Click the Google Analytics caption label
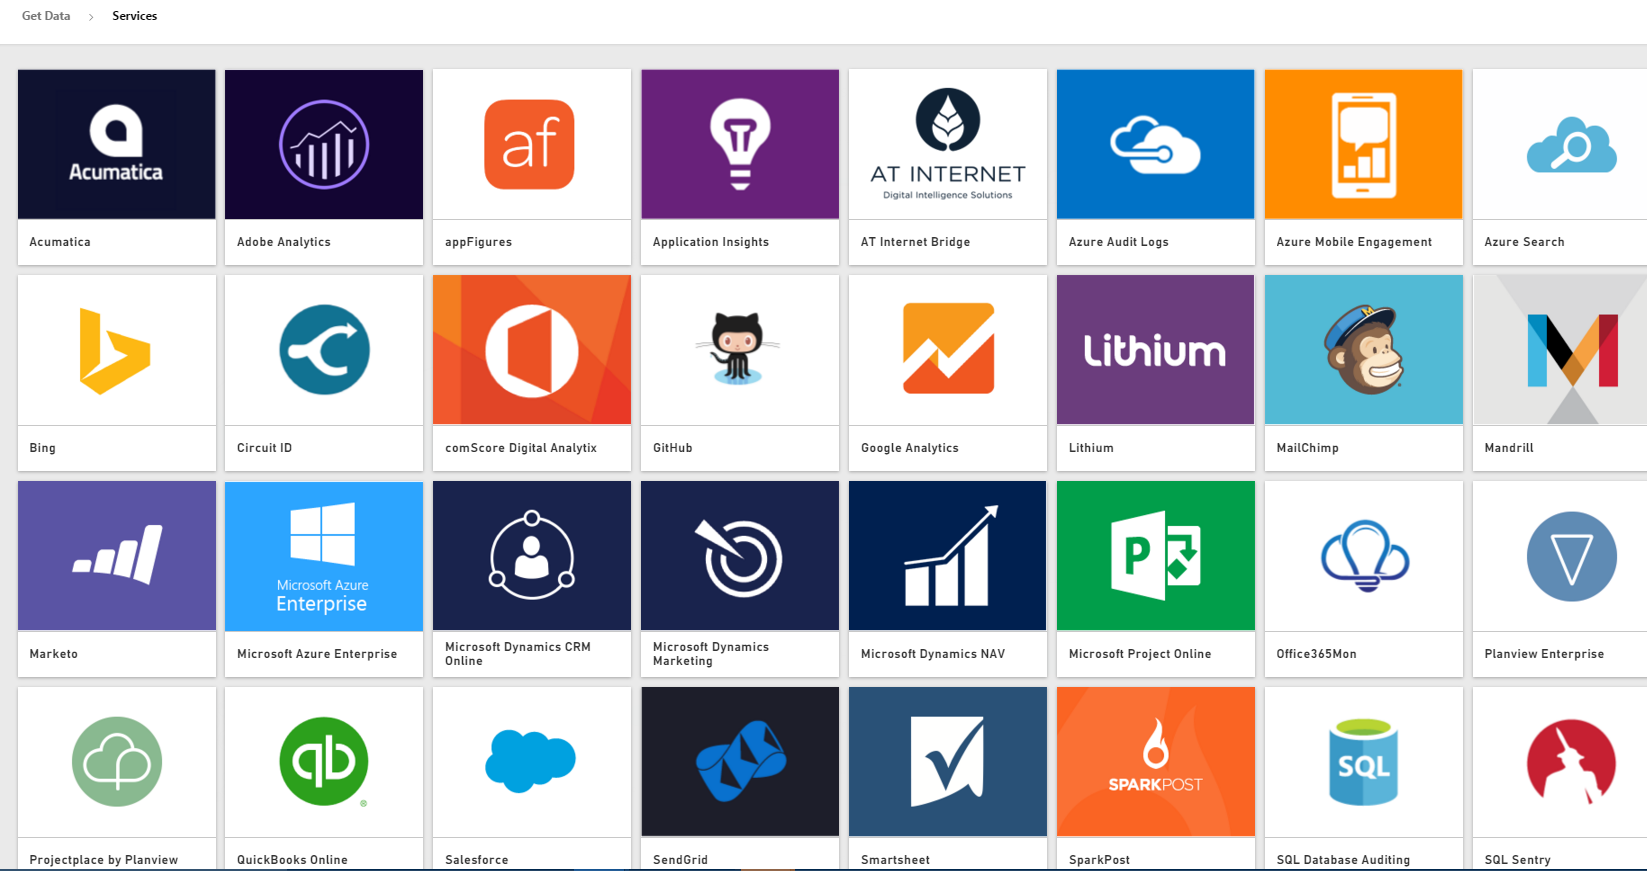 910,448
